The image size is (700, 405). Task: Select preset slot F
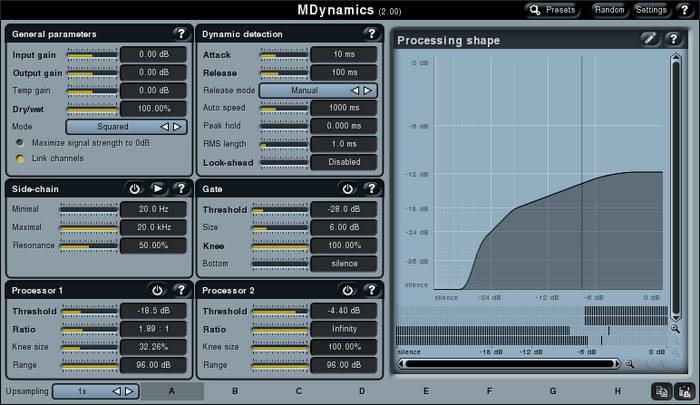pos(489,391)
